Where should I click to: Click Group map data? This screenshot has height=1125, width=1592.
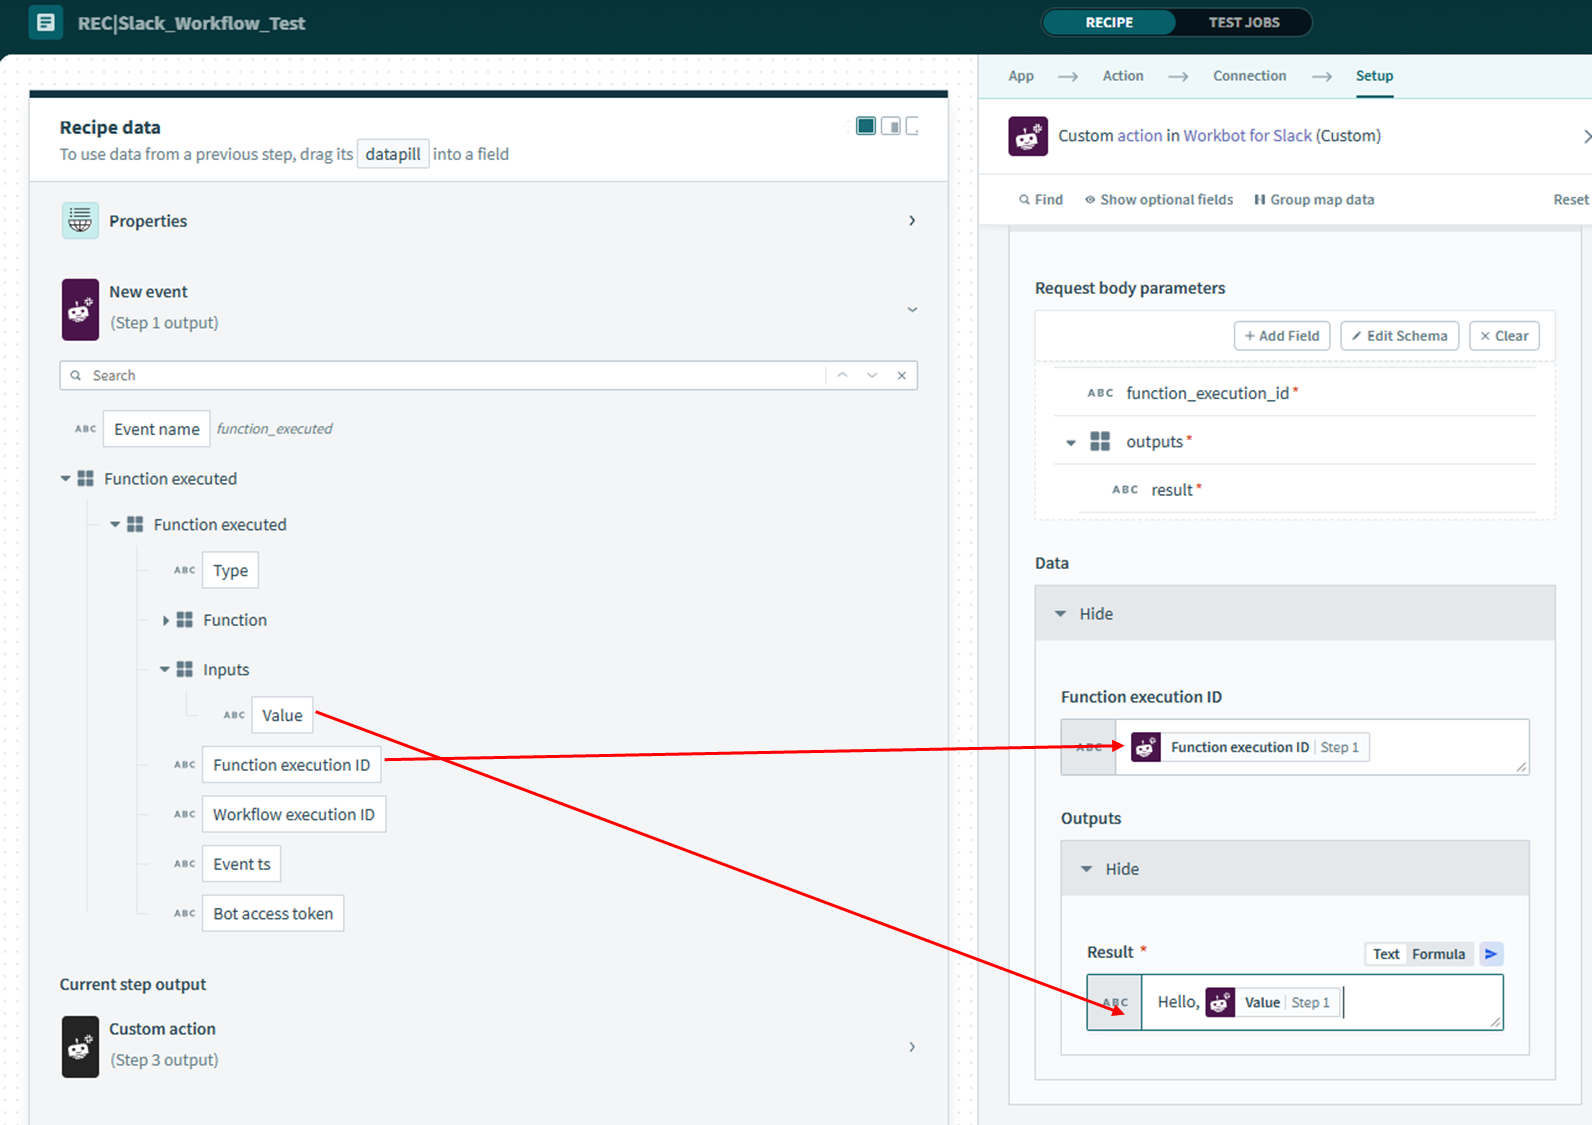(x=1314, y=200)
